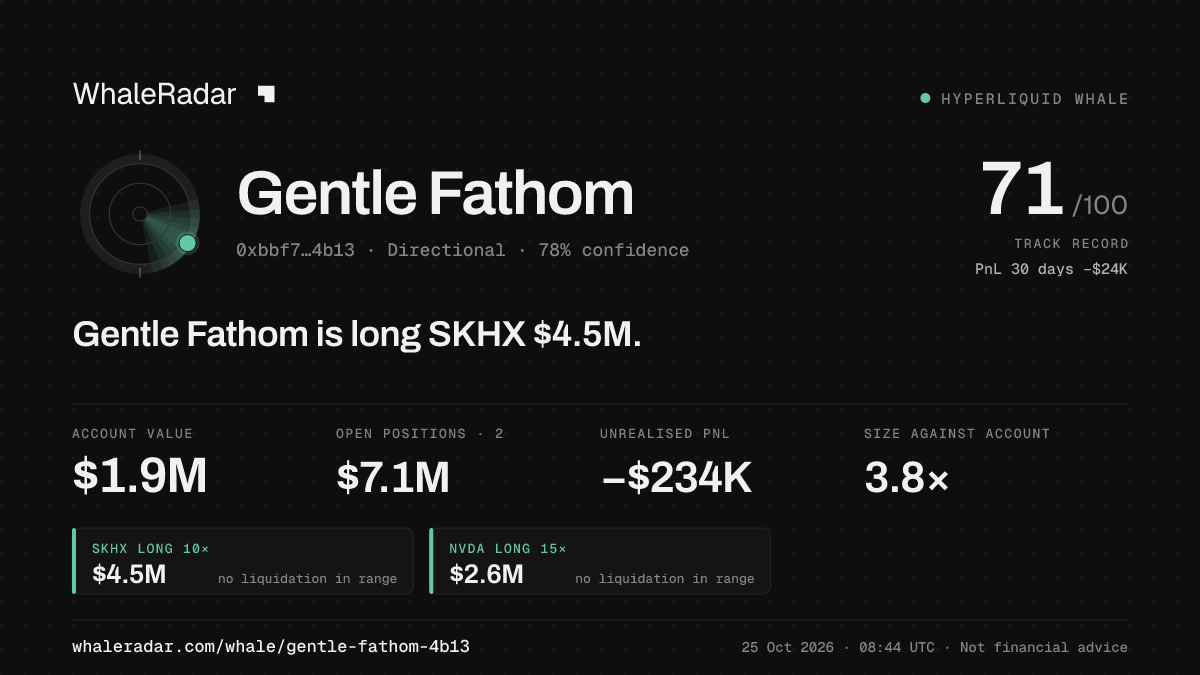This screenshot has height=675, width=1200.
Task: Click the green Hyperliquid Whale status dot
Action: pos(925,98)
